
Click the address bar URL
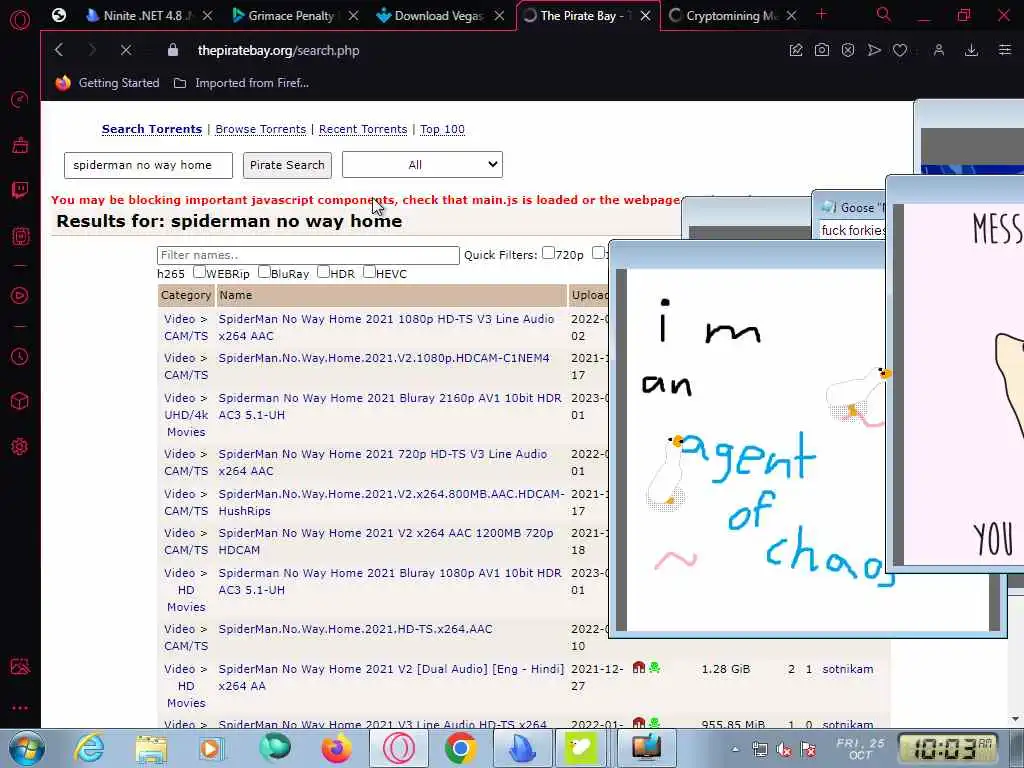point(278,50)
